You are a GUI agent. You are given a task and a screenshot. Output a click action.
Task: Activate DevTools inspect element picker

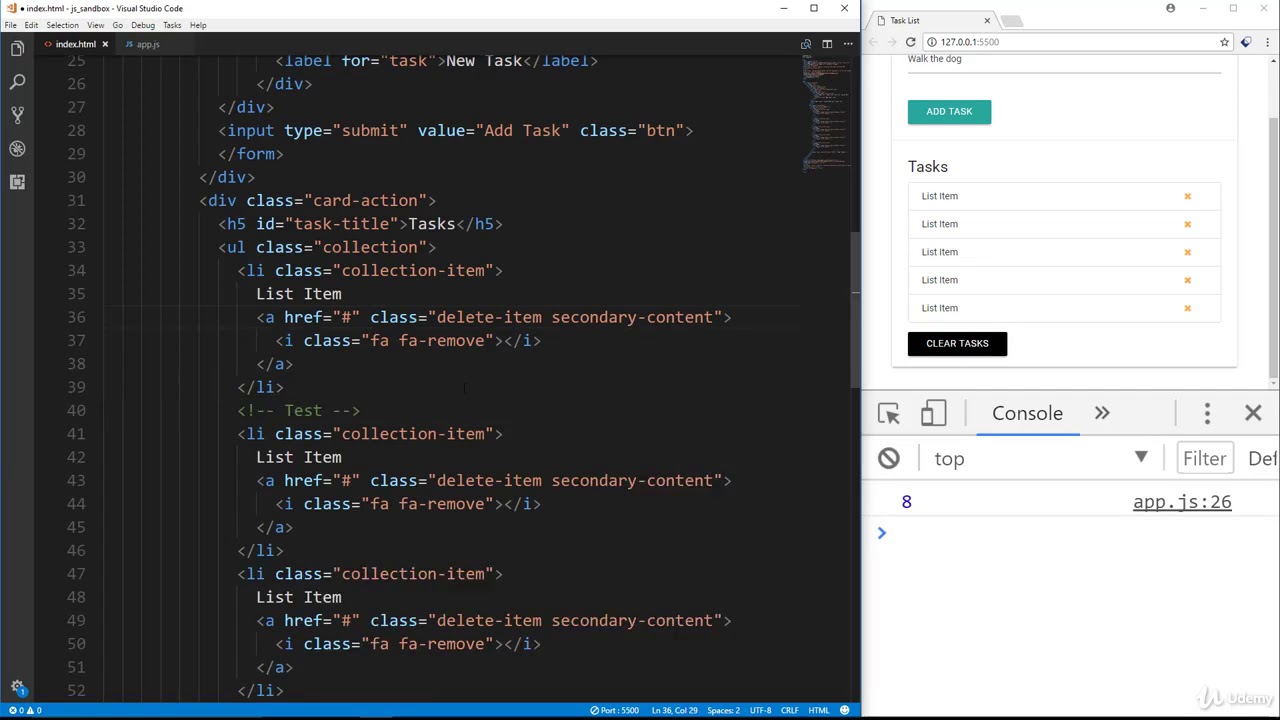(x=889, y=413)
